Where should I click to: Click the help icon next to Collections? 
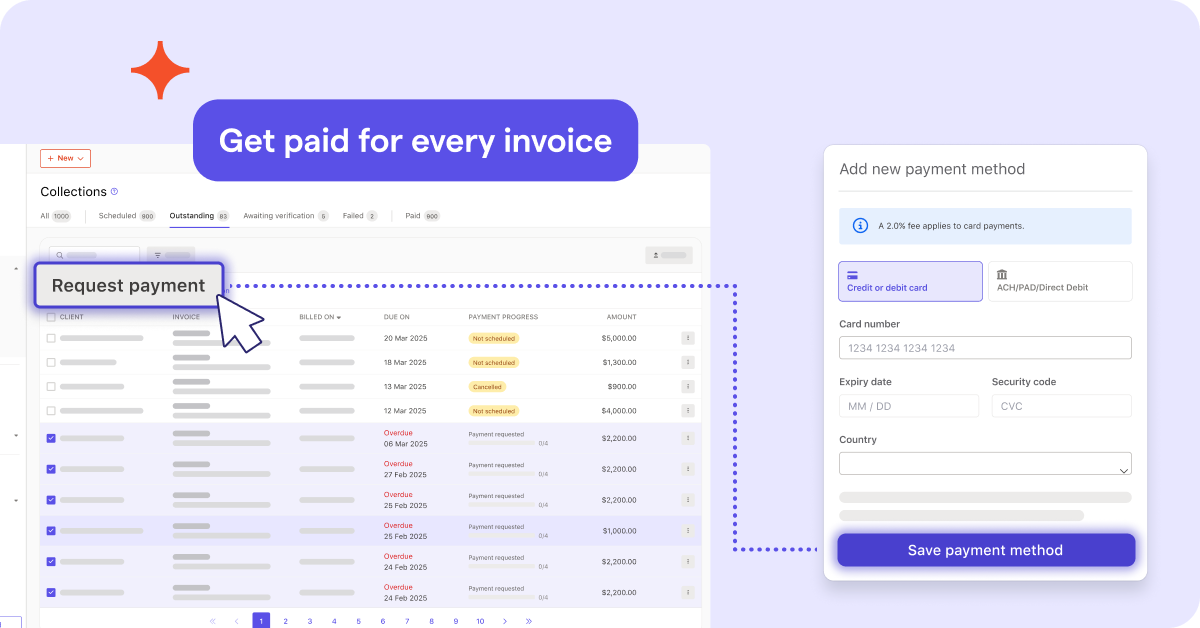tap(114, 192)
